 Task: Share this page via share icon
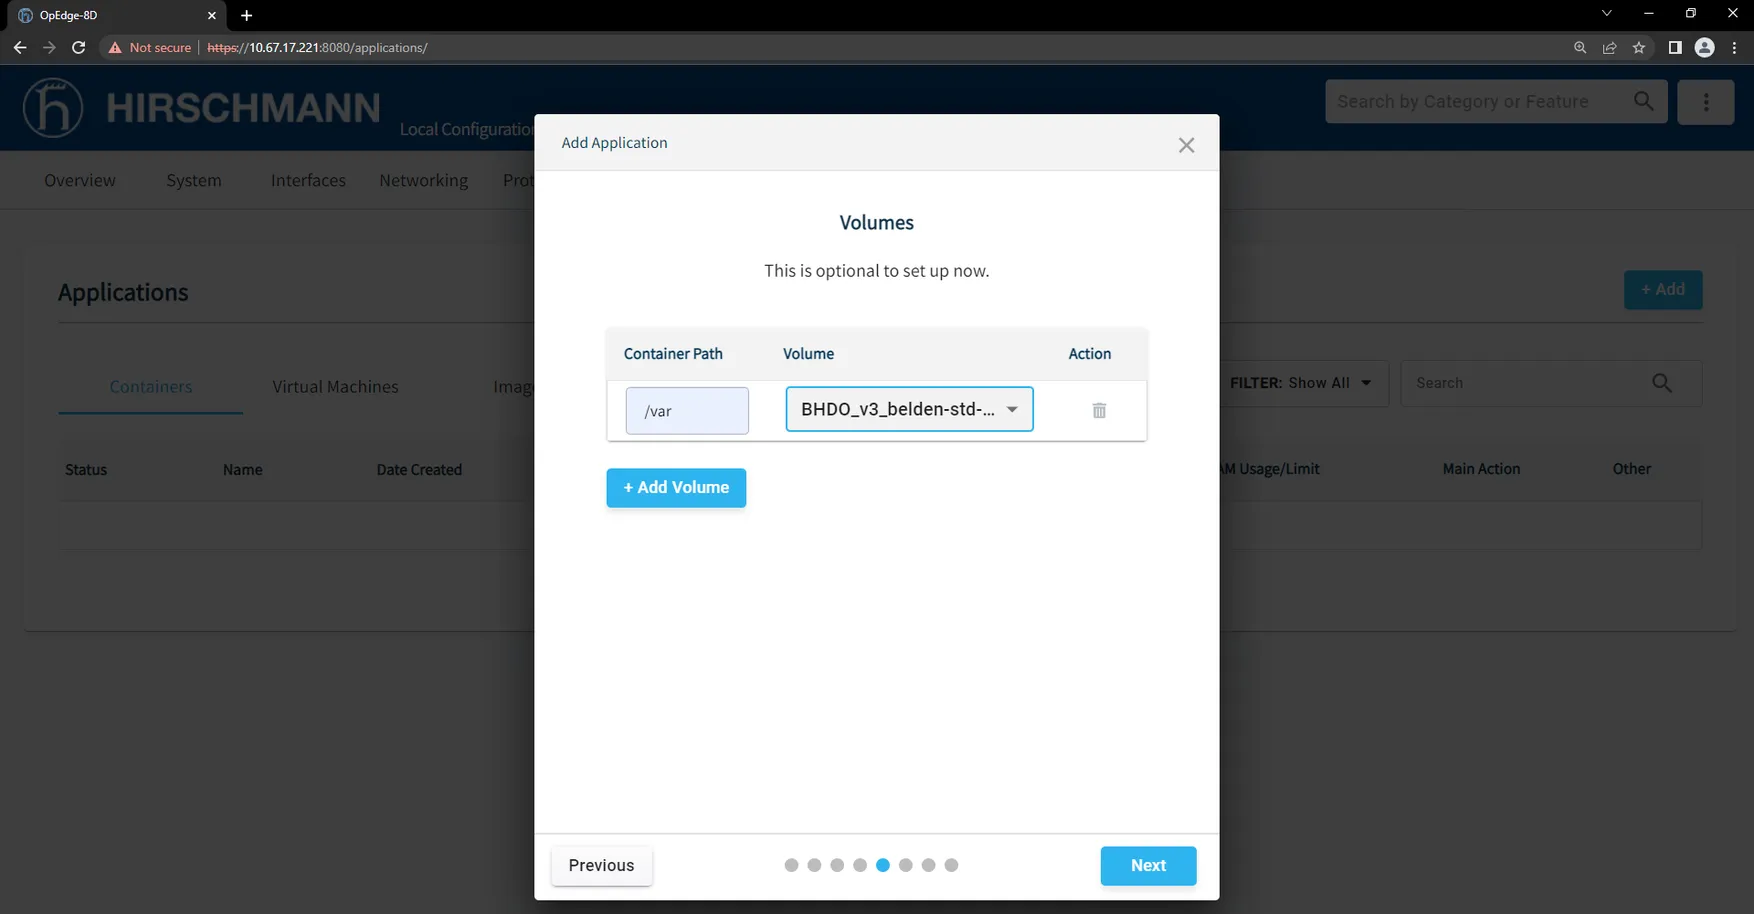tap(1609, 47)
